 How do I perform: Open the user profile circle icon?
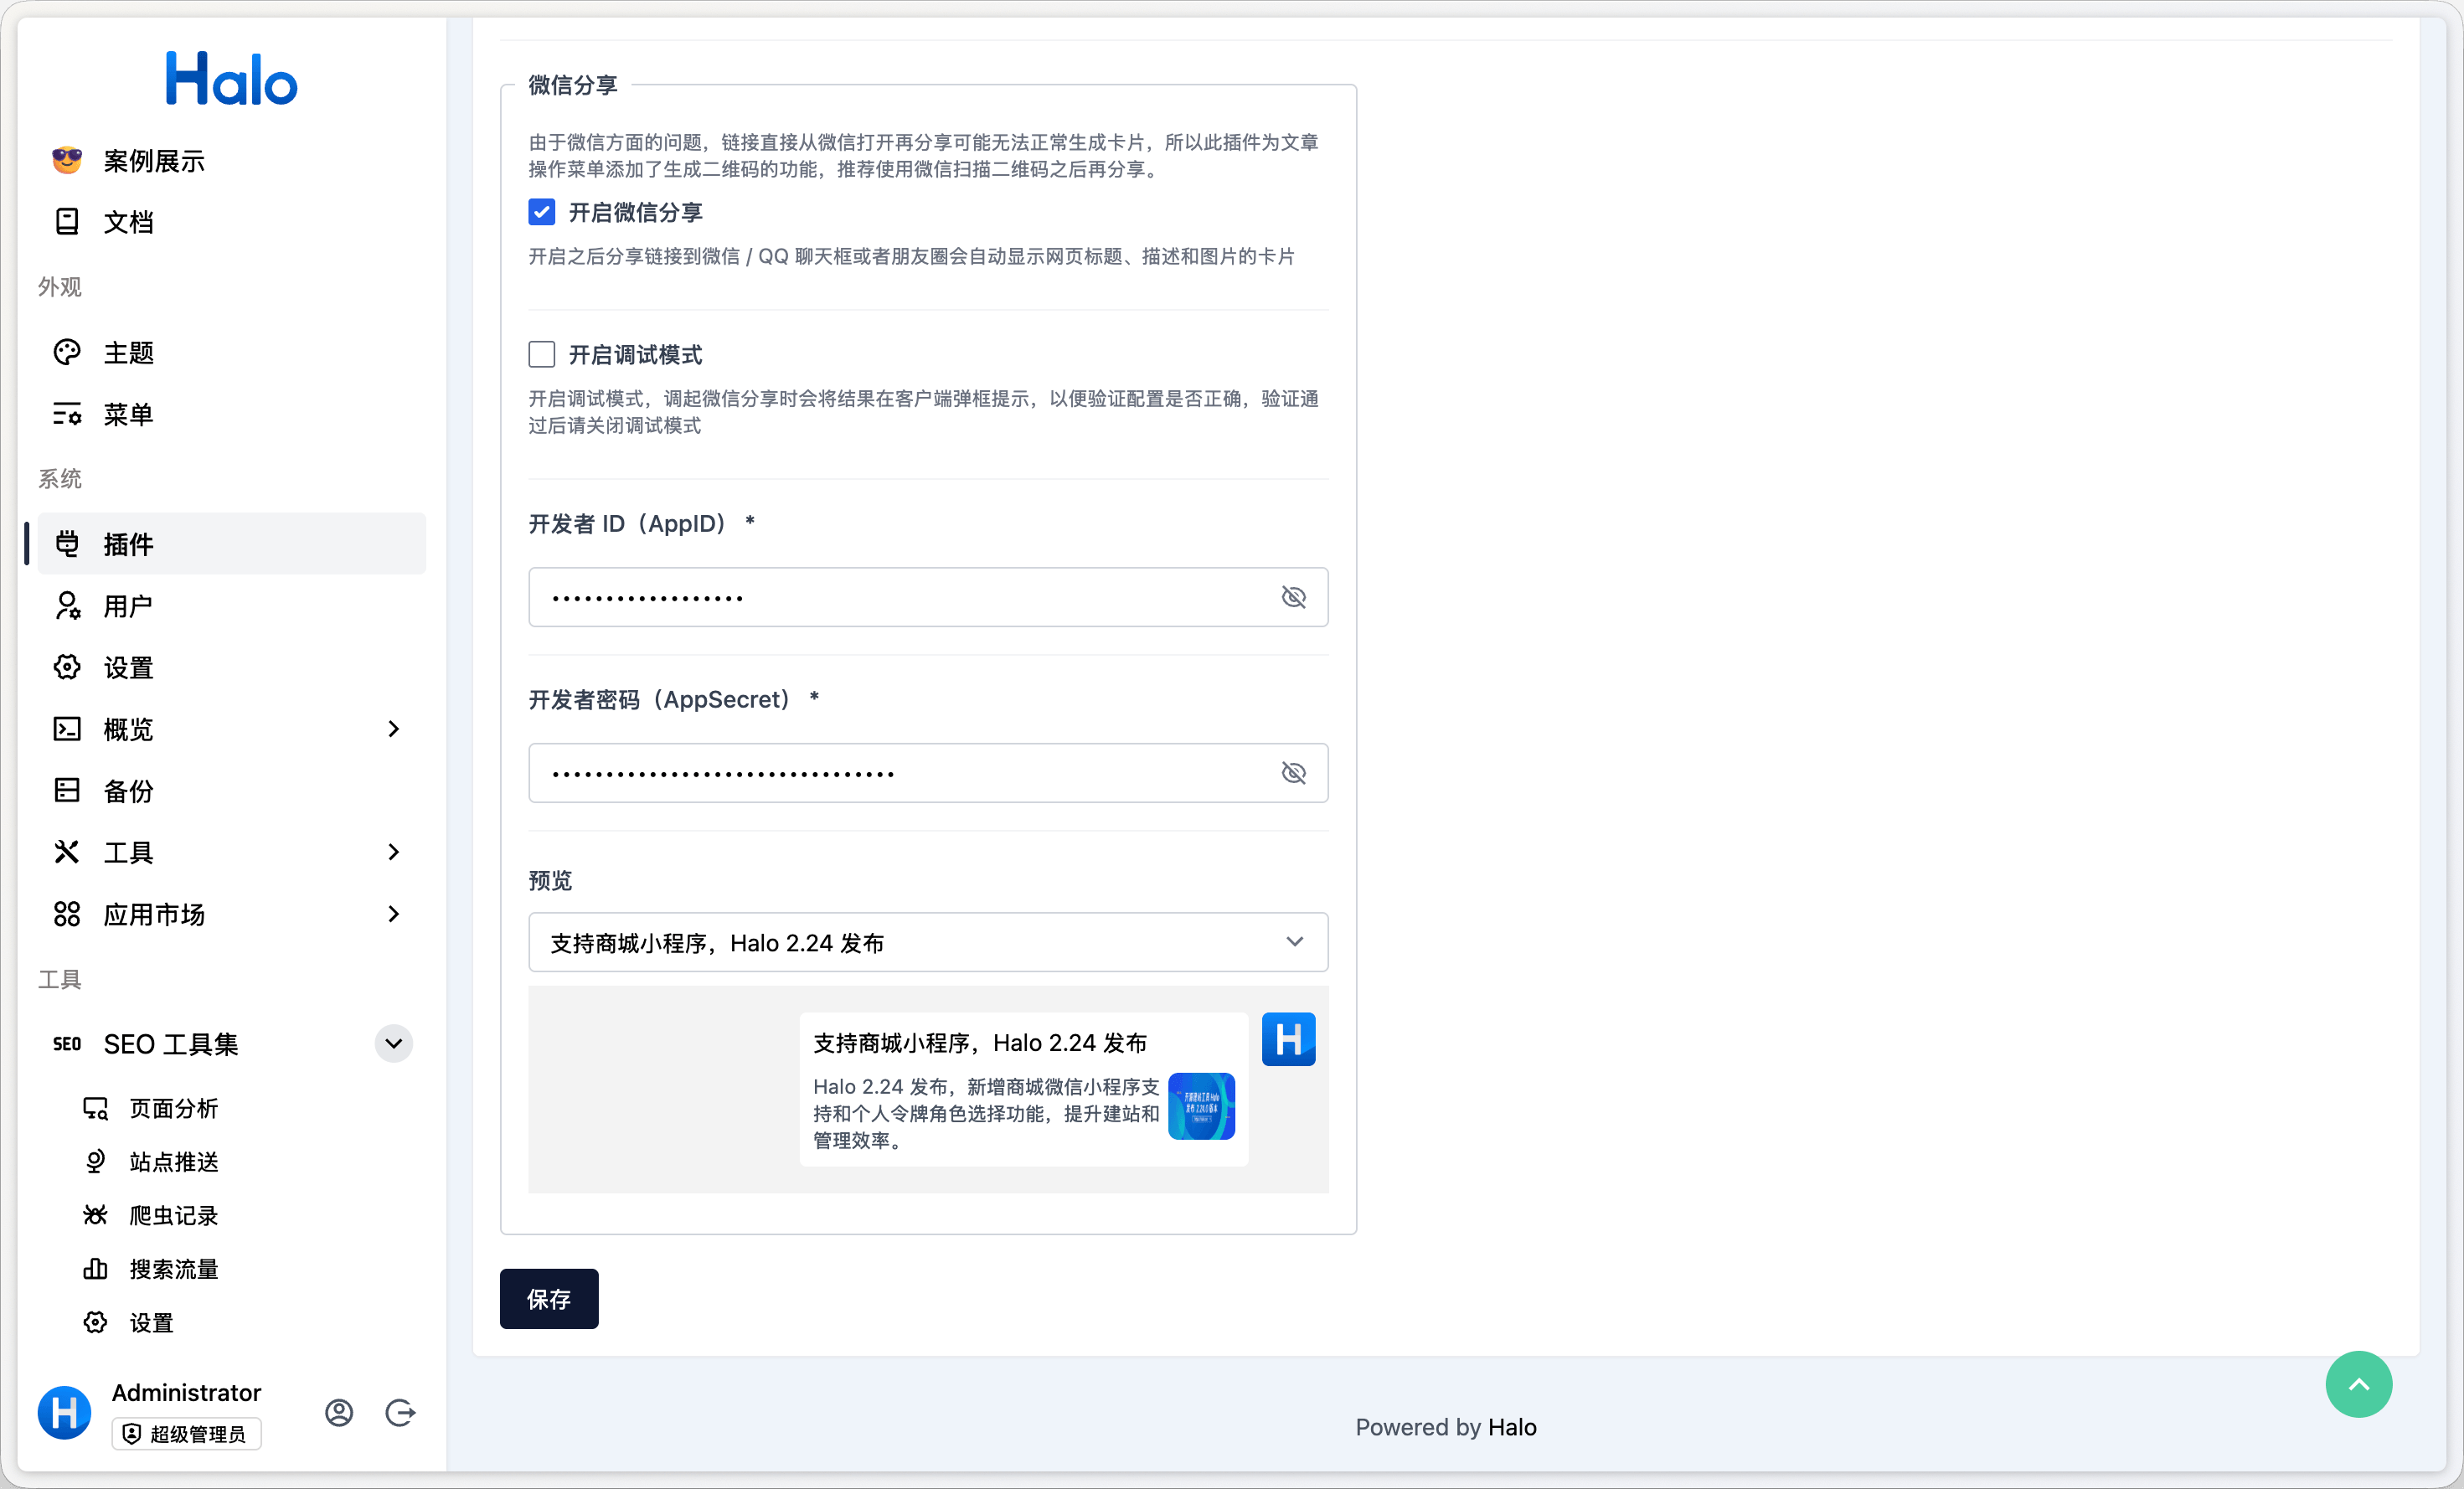coord(339,1412)
